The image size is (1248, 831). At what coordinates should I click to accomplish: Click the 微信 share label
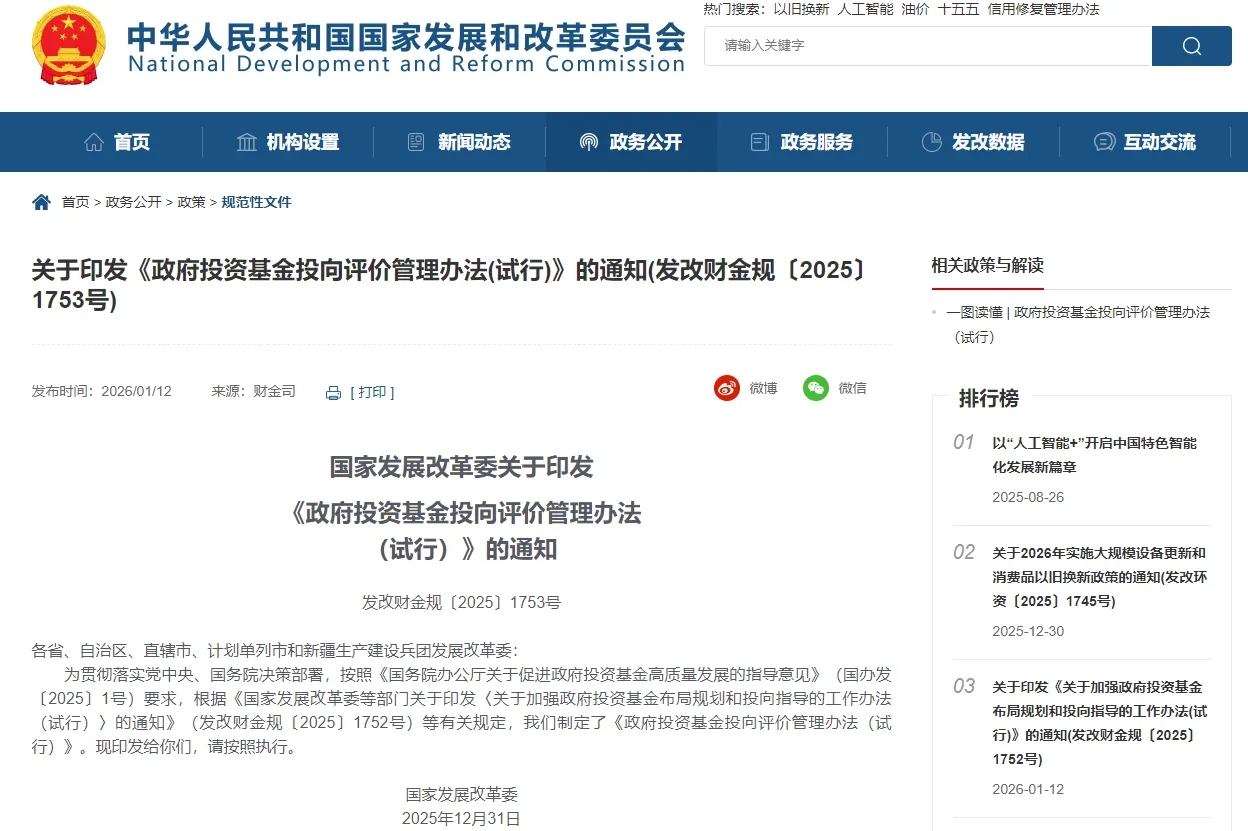coord(852,388)
